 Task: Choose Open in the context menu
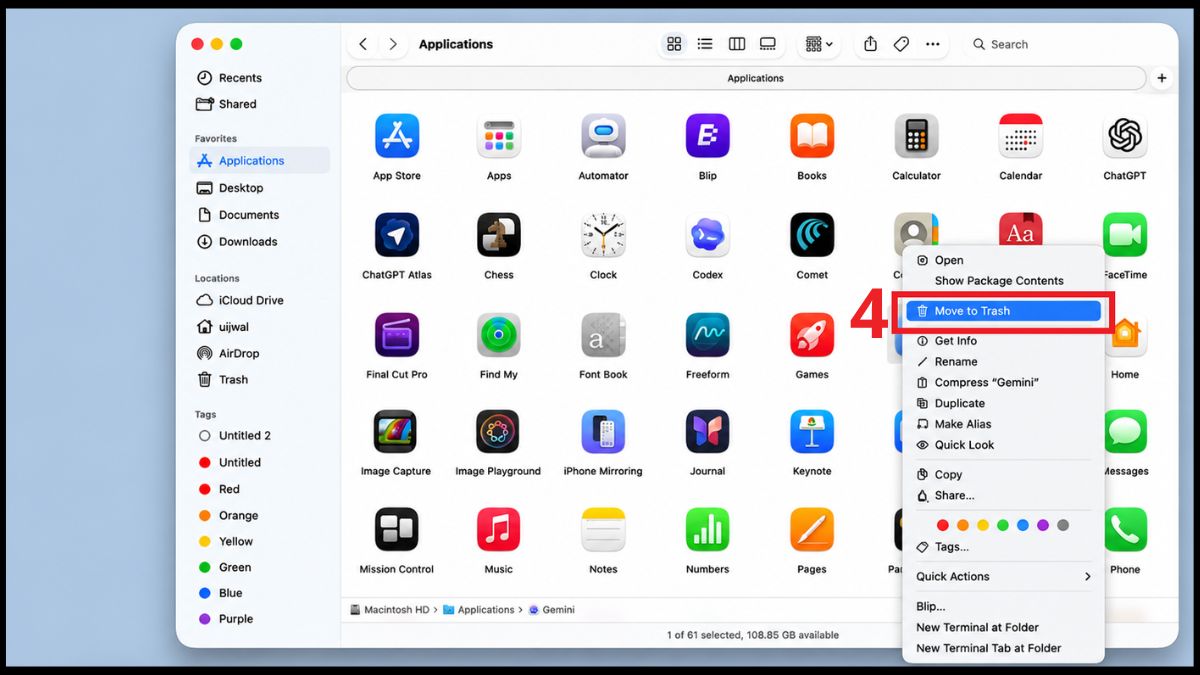1004,260
